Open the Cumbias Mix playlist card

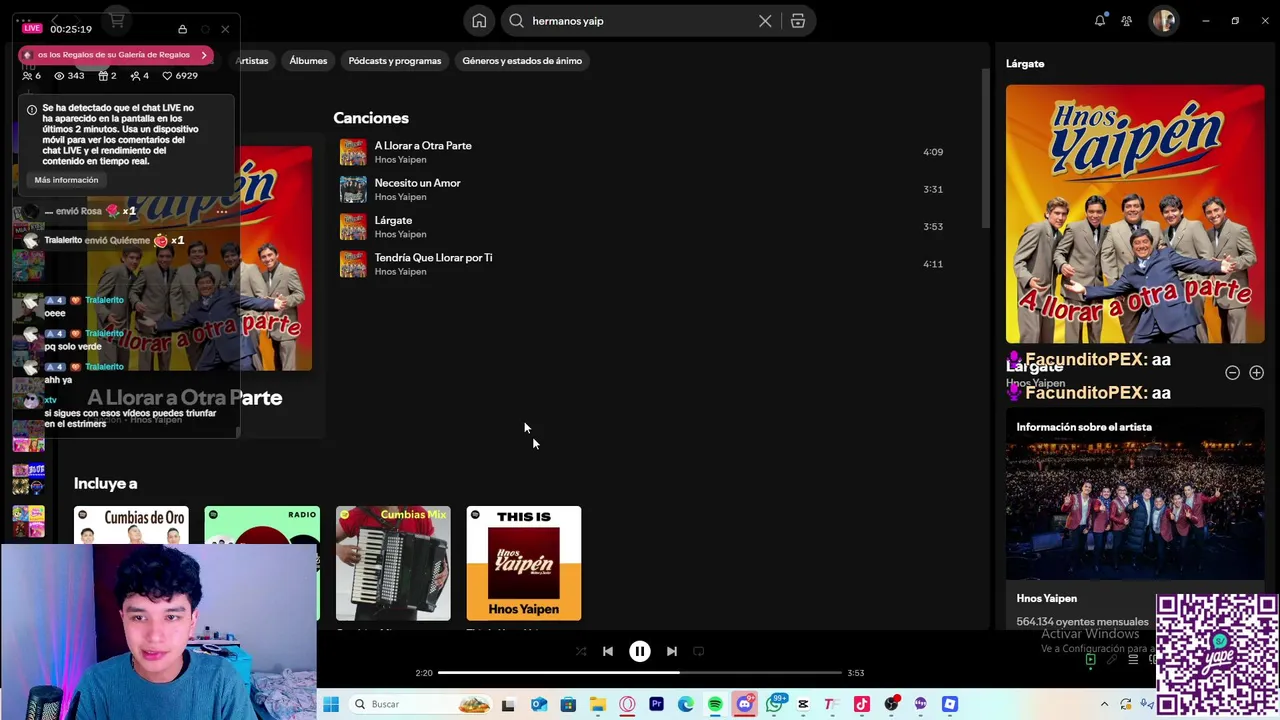393,563
